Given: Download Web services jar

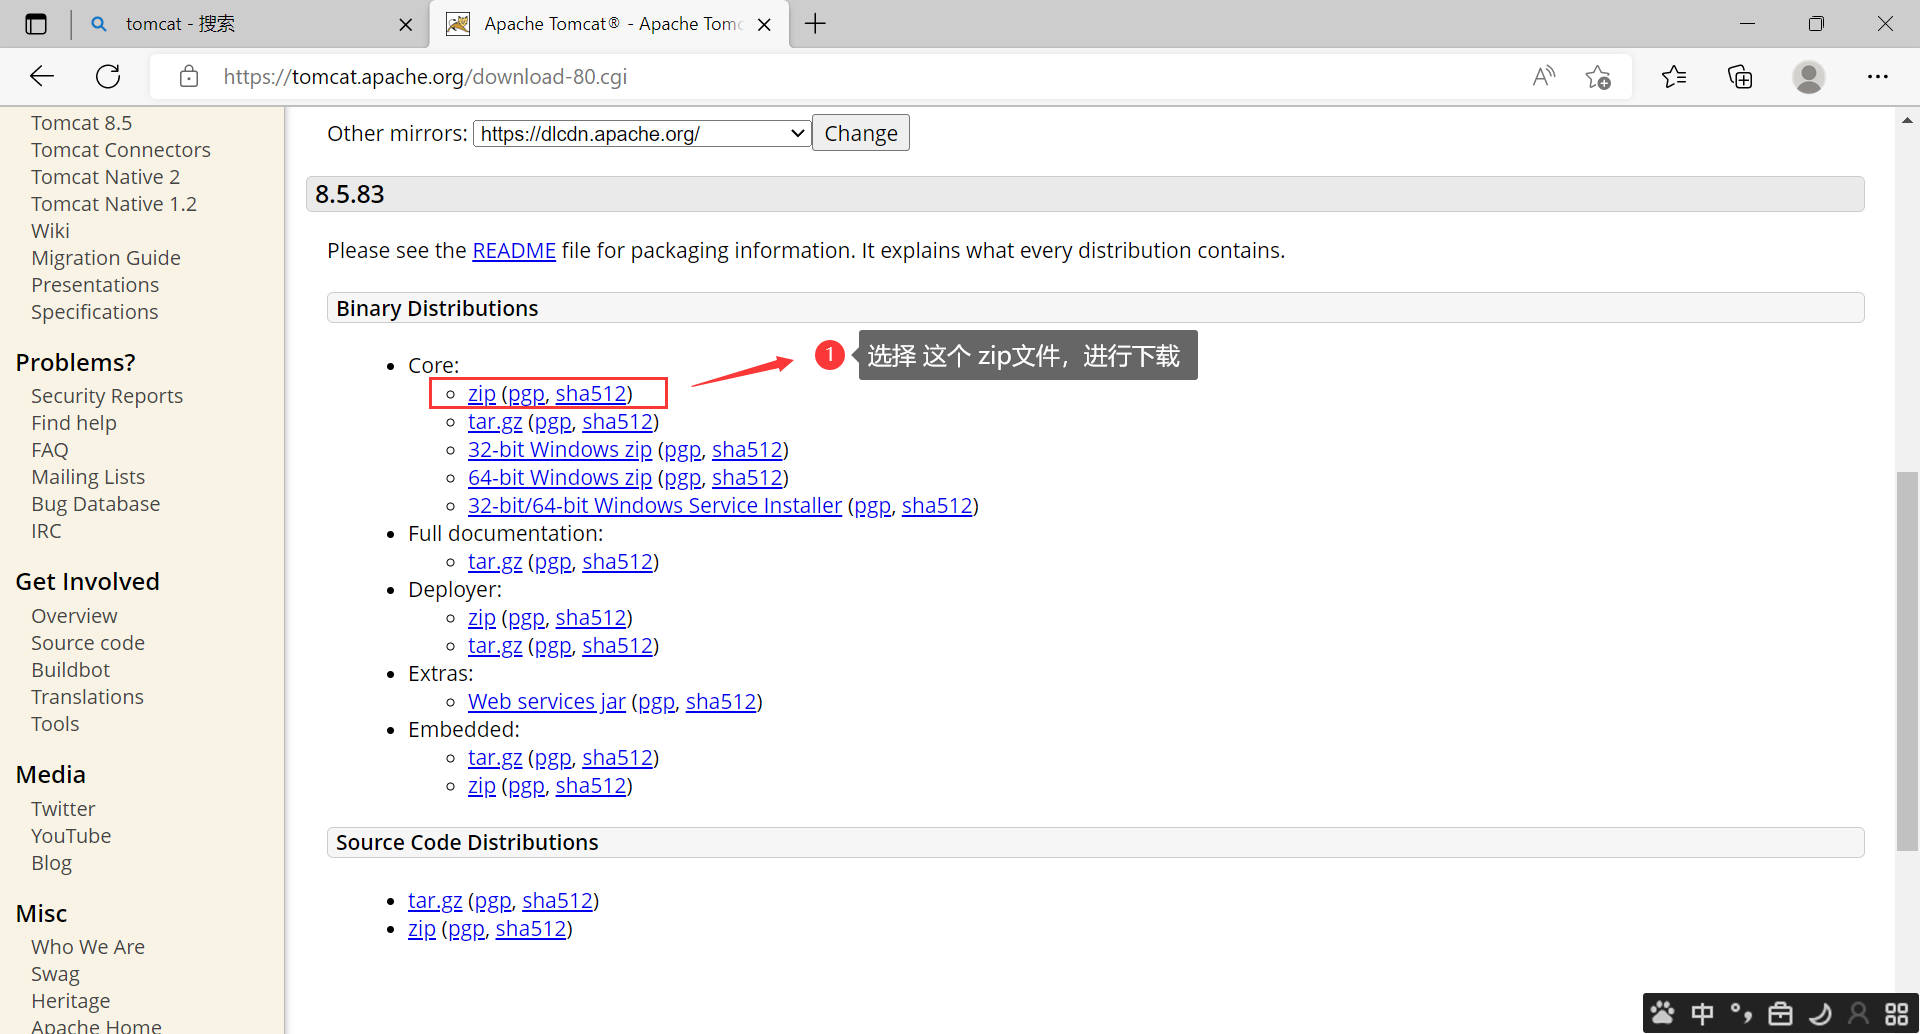Looking at the screenshot, I should click(x=547, y=702).
